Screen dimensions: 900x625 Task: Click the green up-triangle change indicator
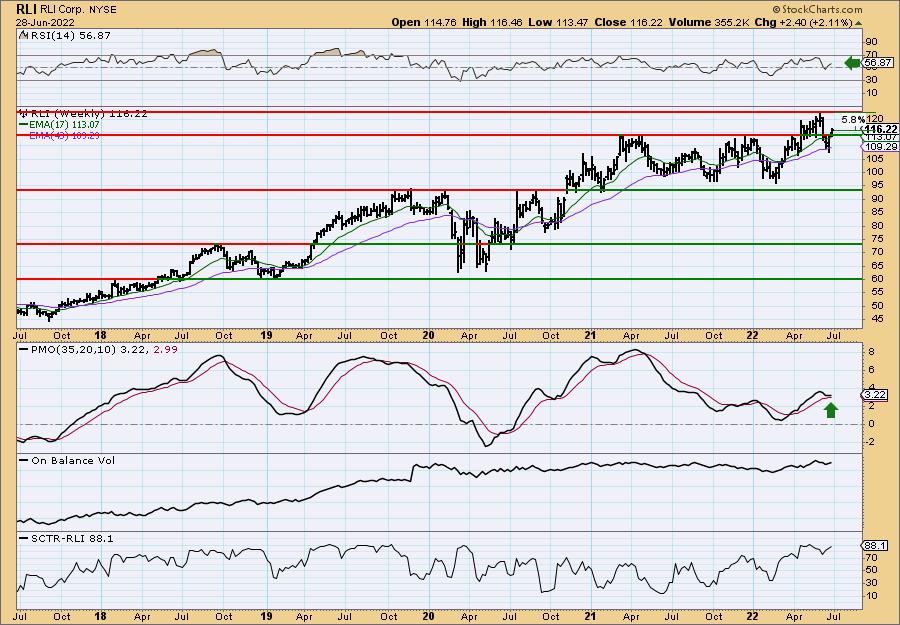[x=858, y=23]
